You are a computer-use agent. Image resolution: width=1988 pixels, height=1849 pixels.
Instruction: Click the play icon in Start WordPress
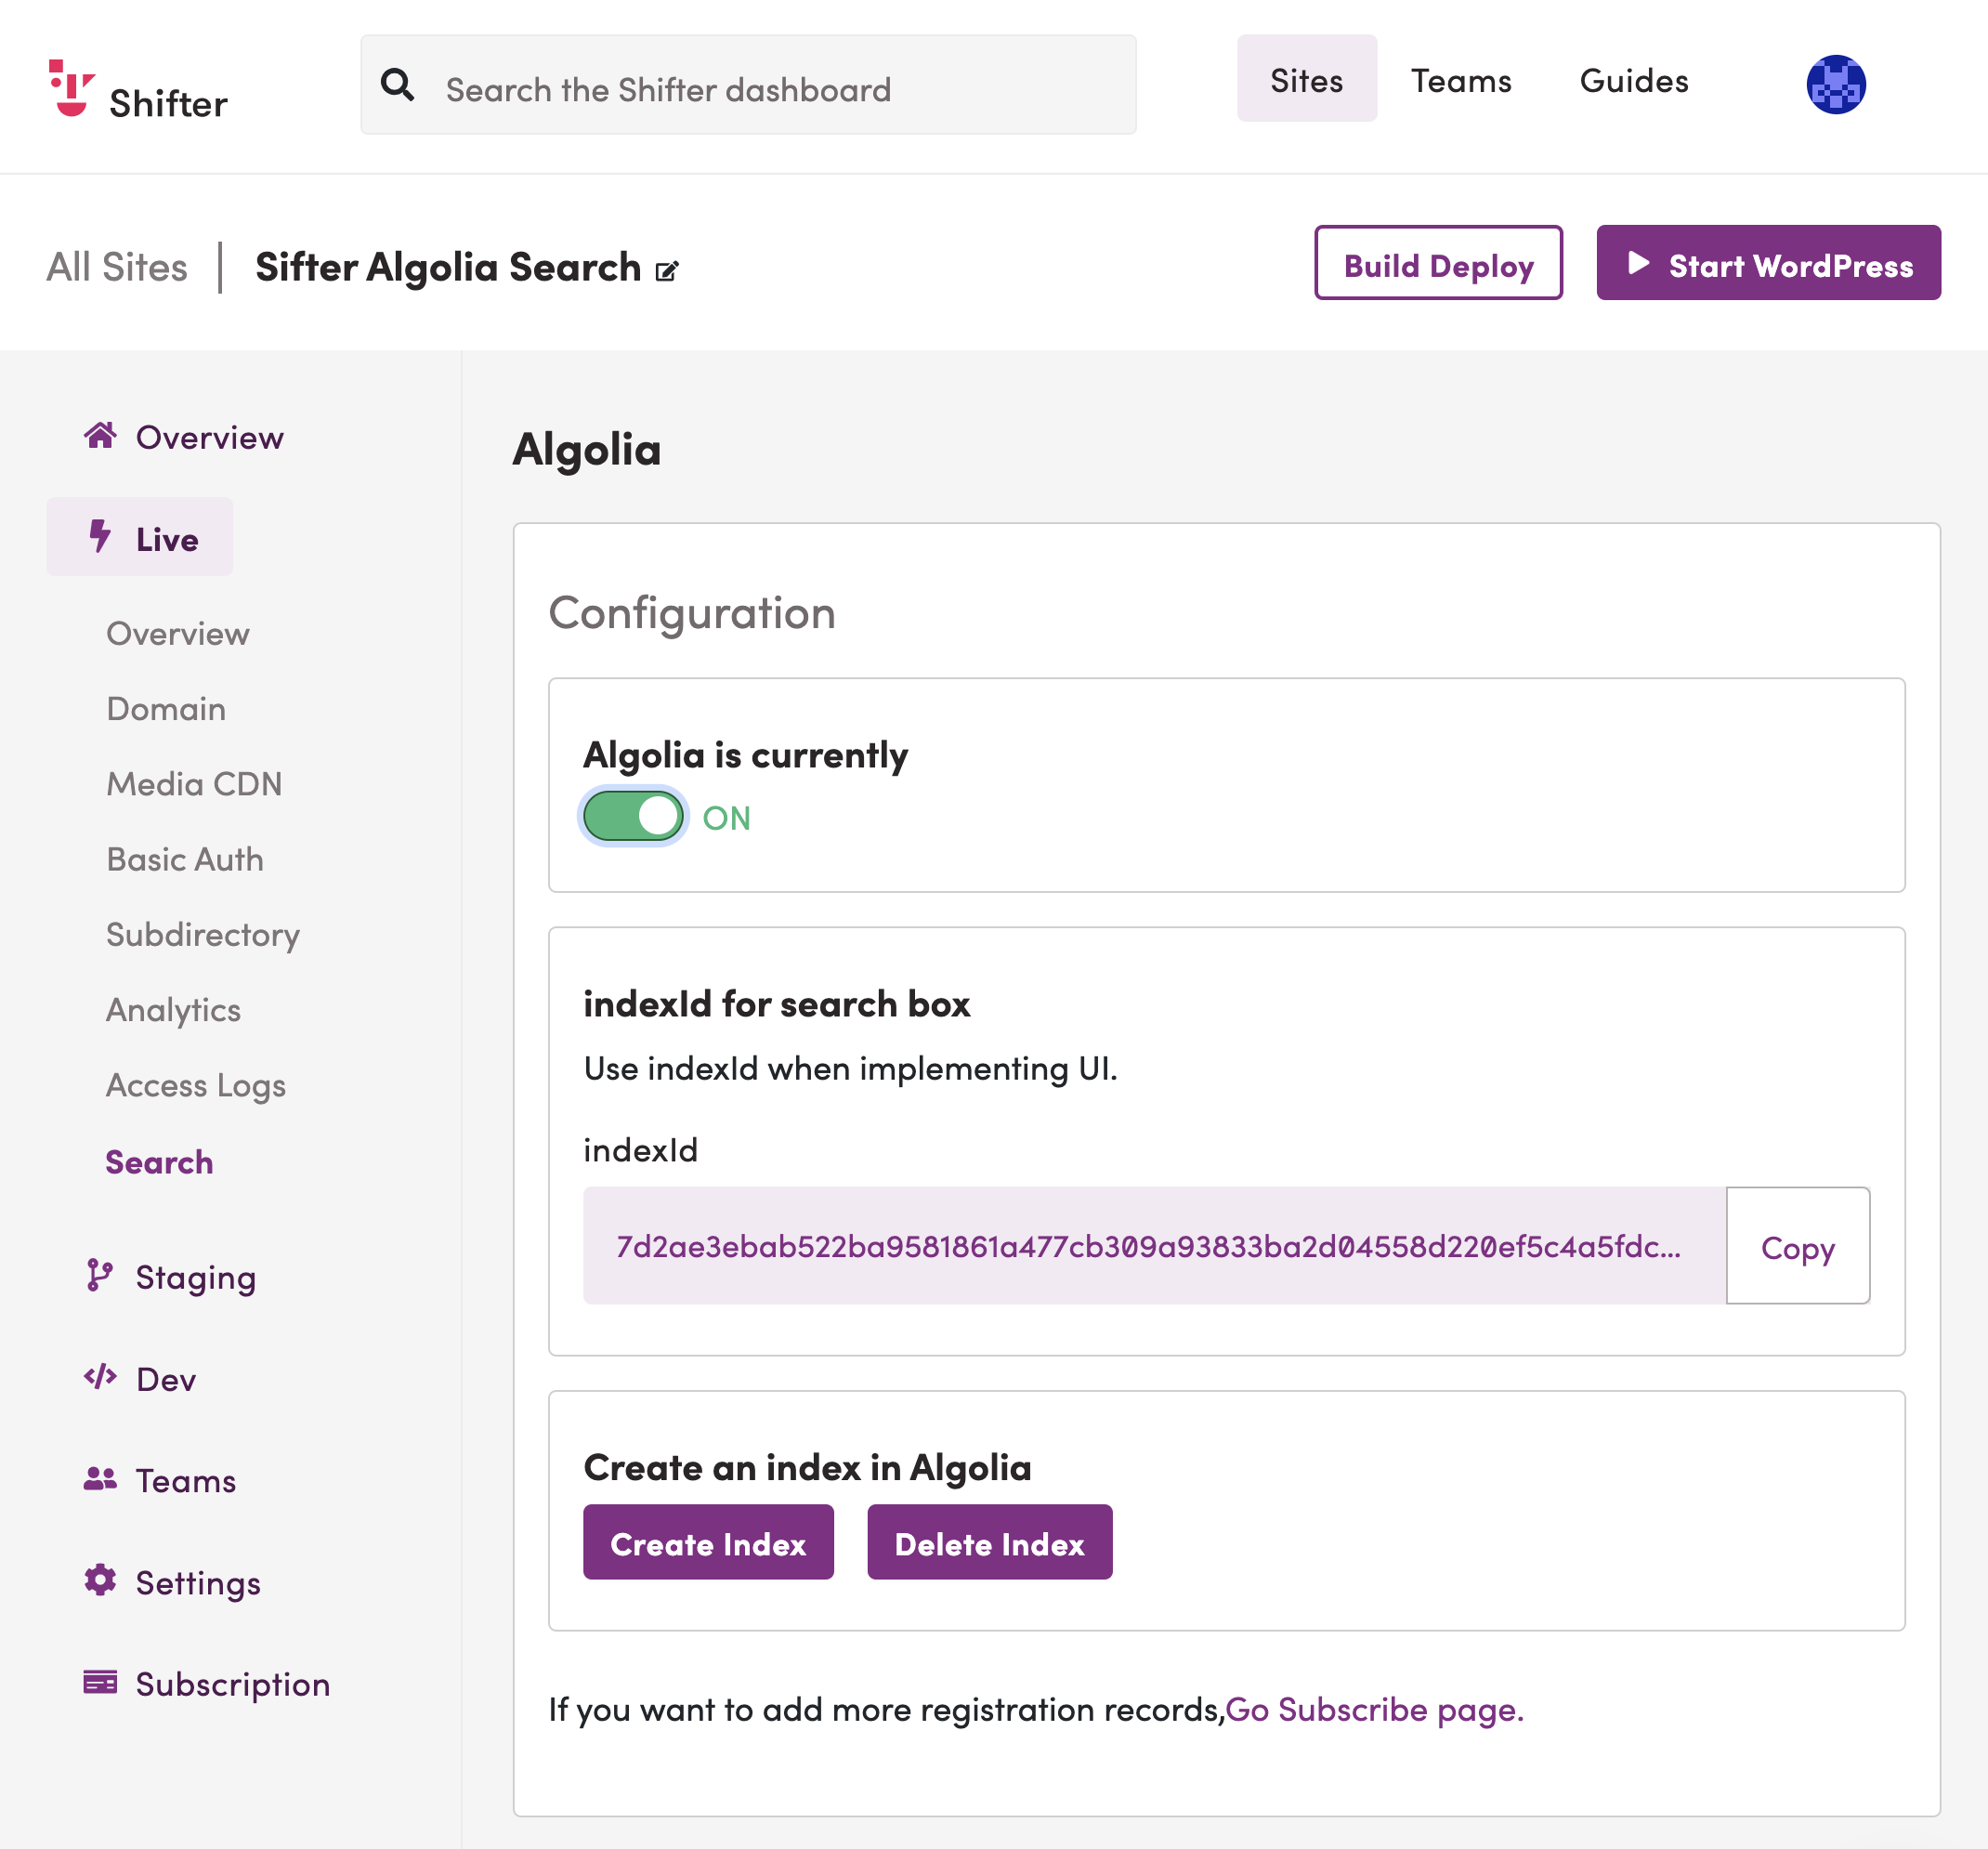1638,263
